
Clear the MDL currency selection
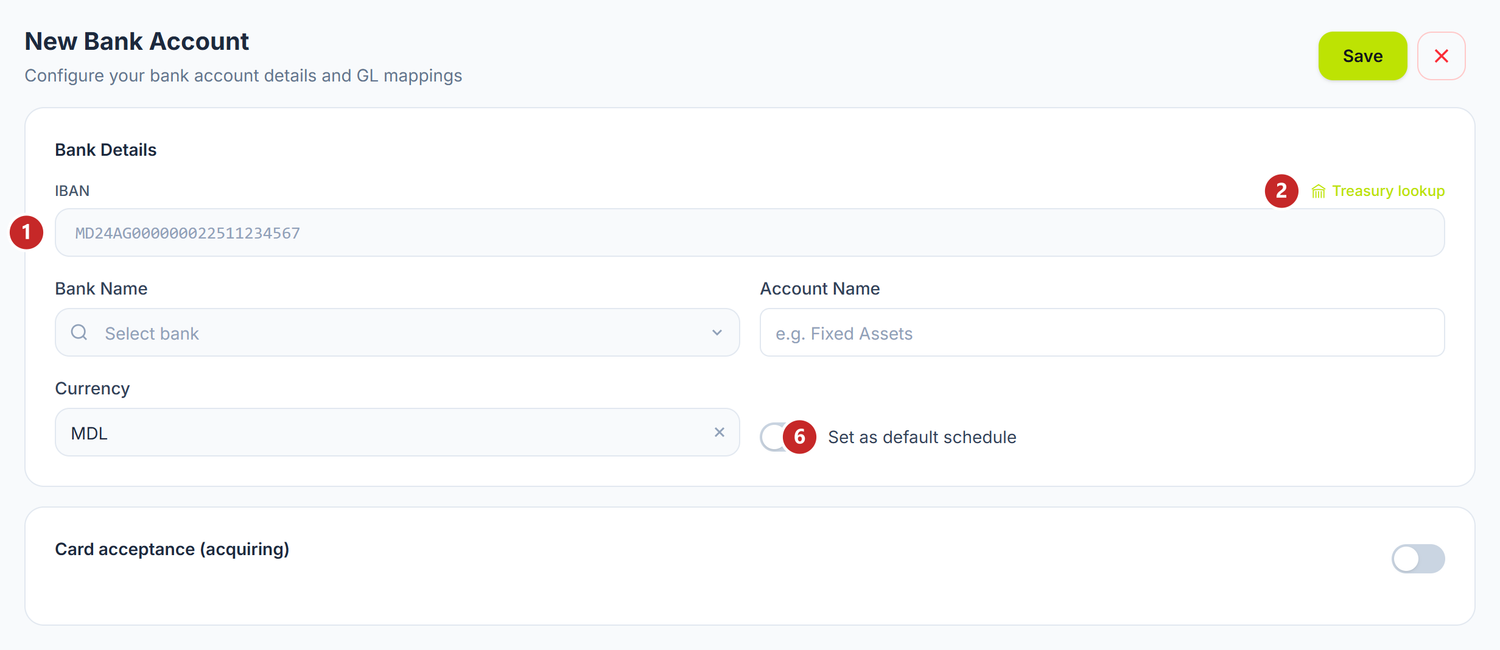[719, 433]
